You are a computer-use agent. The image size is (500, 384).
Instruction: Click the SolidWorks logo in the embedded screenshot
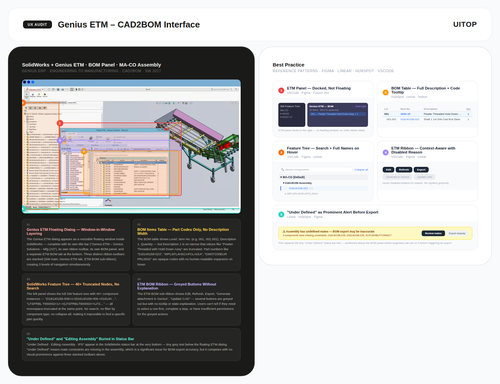point(33,90)
